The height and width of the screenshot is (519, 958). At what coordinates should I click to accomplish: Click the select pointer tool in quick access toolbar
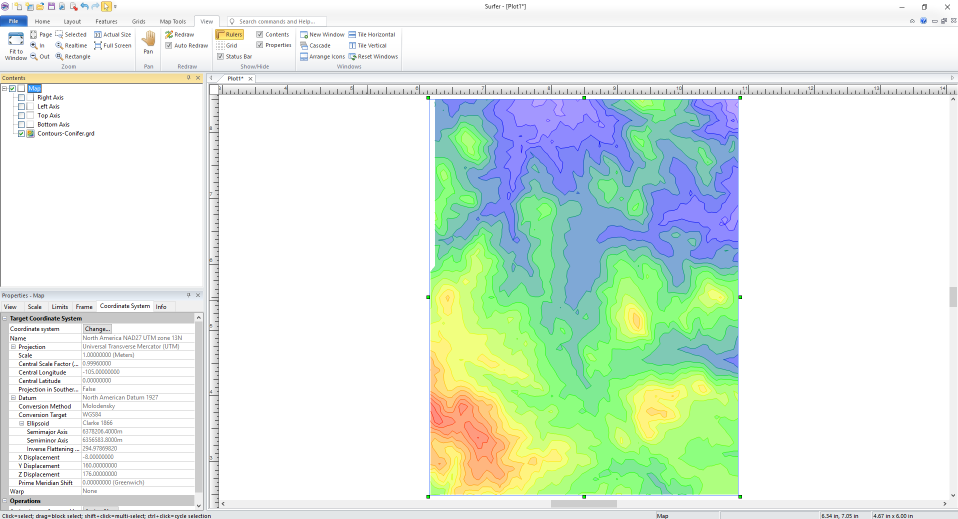106,7
